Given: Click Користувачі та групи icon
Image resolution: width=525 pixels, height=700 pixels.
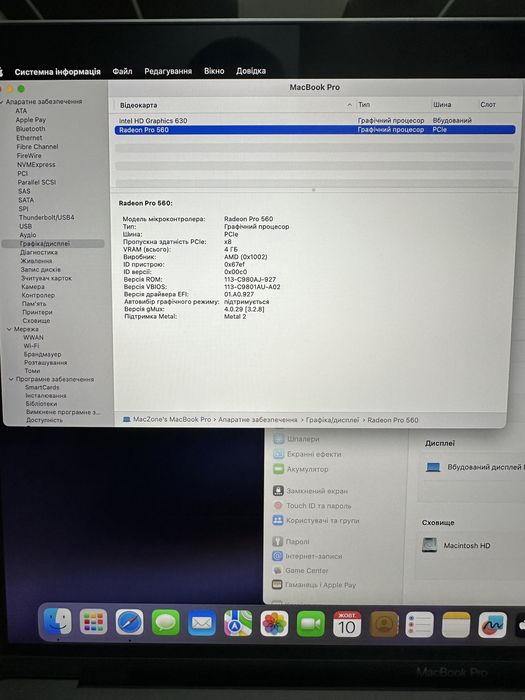Looking at the screenshot, I should [x=278, y=520].
